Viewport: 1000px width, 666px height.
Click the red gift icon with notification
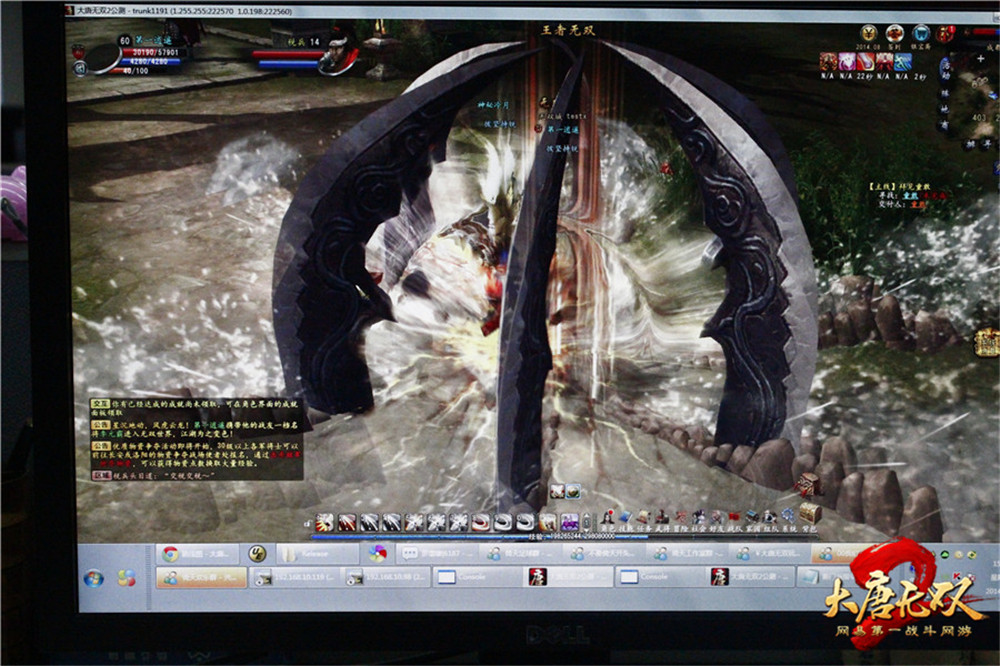(946, 34)
